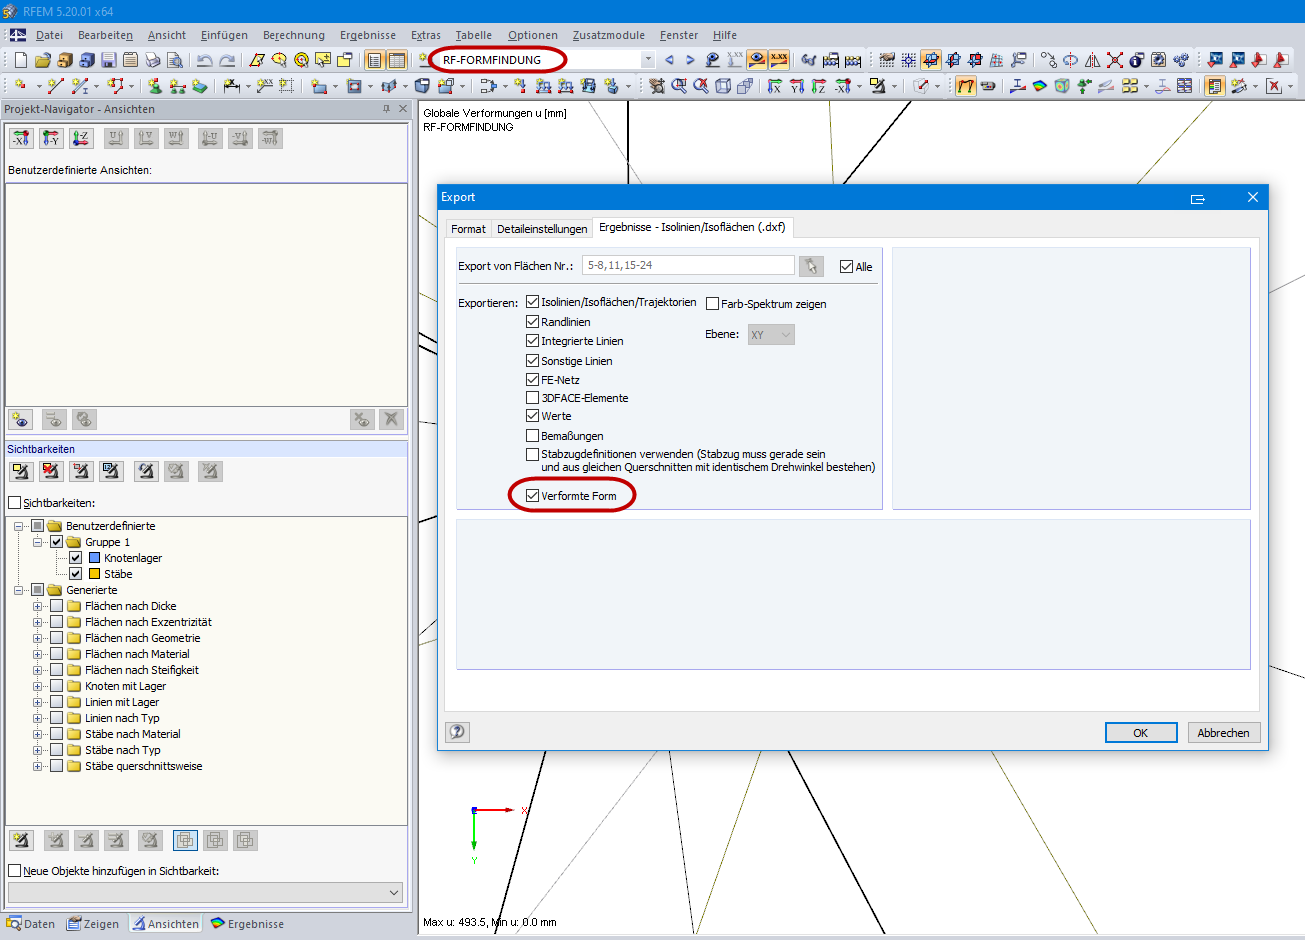
Task: Toggle the show values x.xx icon
Action: pyautogui.click(x=779, y=60)
